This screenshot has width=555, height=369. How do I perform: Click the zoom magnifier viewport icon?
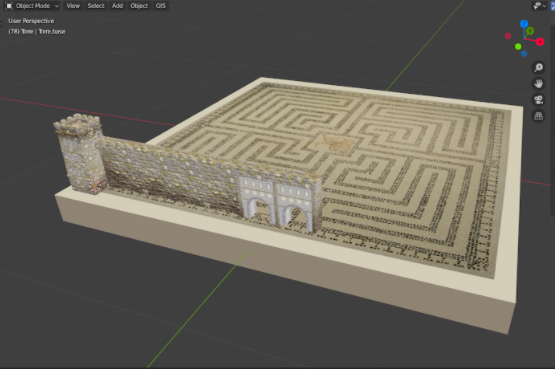538,67
